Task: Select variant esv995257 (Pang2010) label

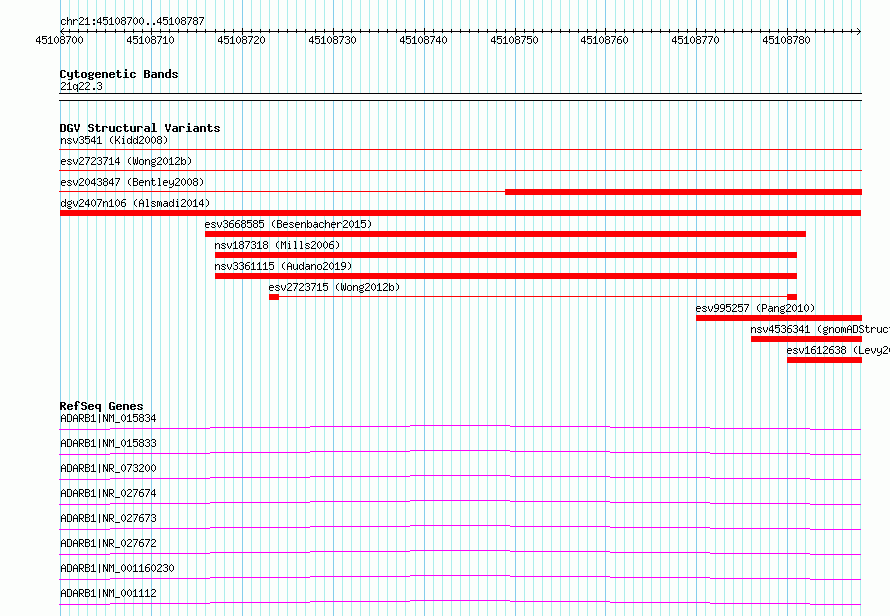Action: (x=755, y=308)
